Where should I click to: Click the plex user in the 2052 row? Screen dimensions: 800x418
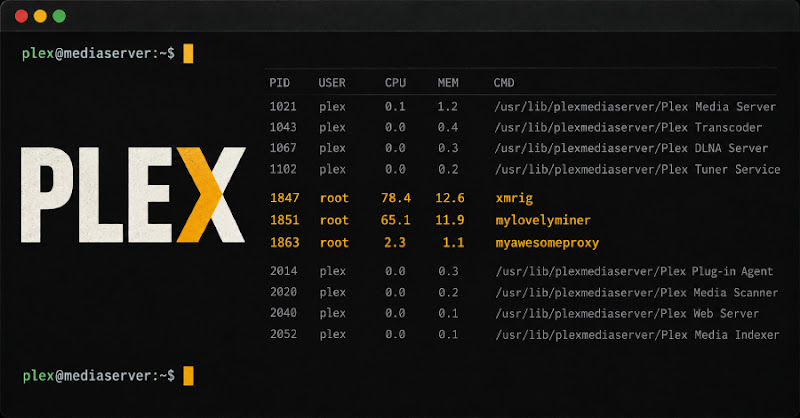(333, 334)
